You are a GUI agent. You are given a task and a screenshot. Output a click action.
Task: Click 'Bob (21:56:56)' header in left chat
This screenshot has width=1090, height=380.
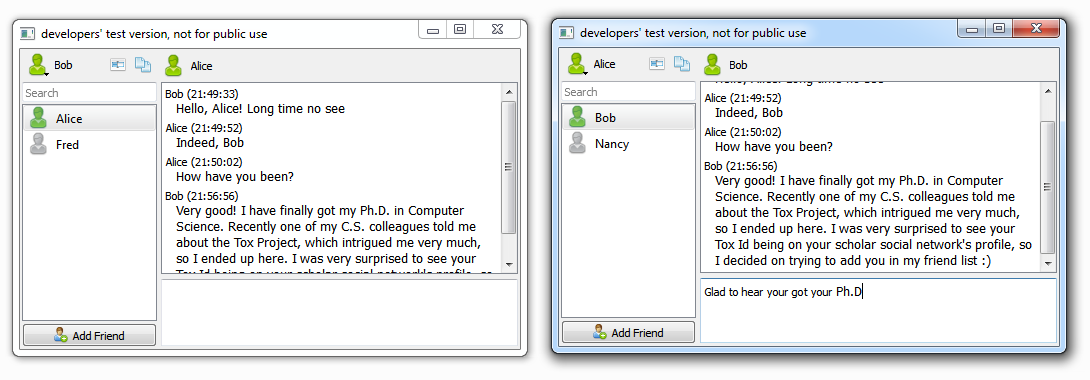pyautogui.click(x=202, y=196)
